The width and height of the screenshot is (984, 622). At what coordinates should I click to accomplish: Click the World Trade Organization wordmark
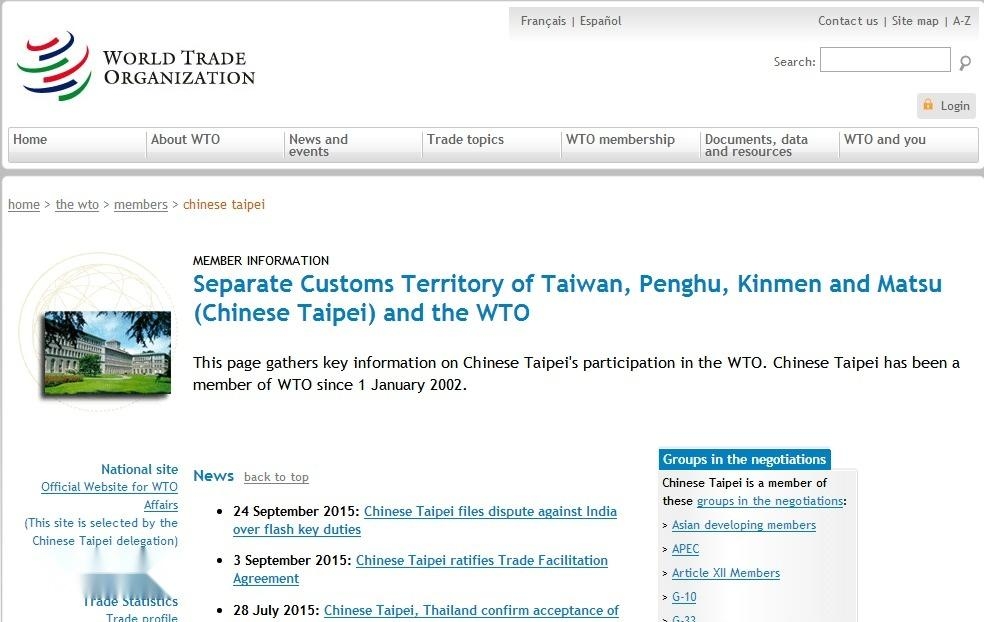[x=179, y=67]
